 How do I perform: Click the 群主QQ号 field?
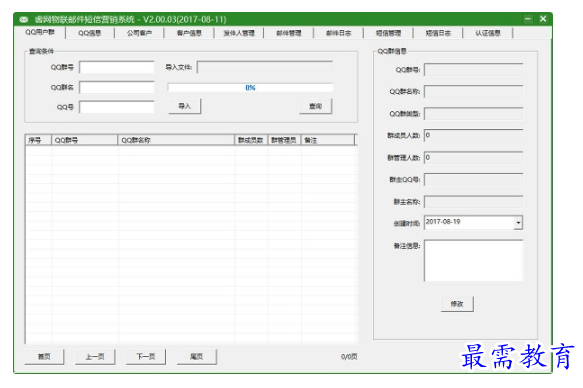click(474, 180)
